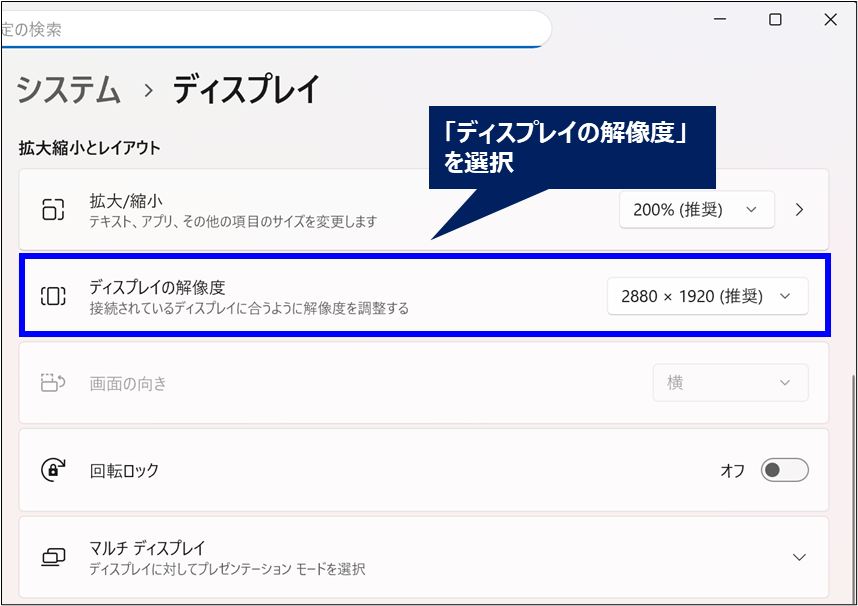
Task: Go back to システム in breadcrumb
Action: point(69,91)
